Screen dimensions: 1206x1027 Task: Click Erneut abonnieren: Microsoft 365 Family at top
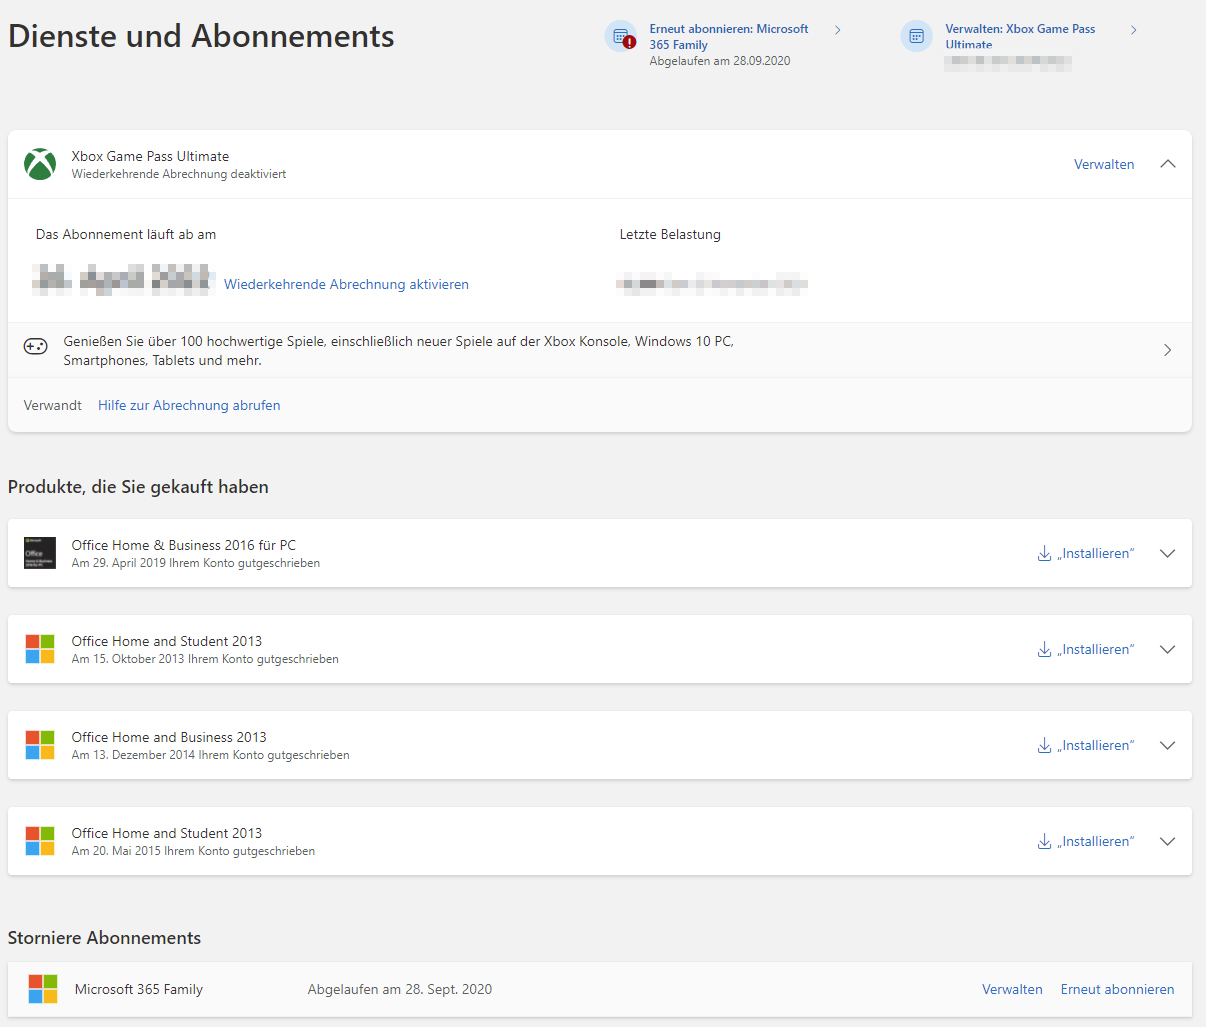[x=729, y=37]
